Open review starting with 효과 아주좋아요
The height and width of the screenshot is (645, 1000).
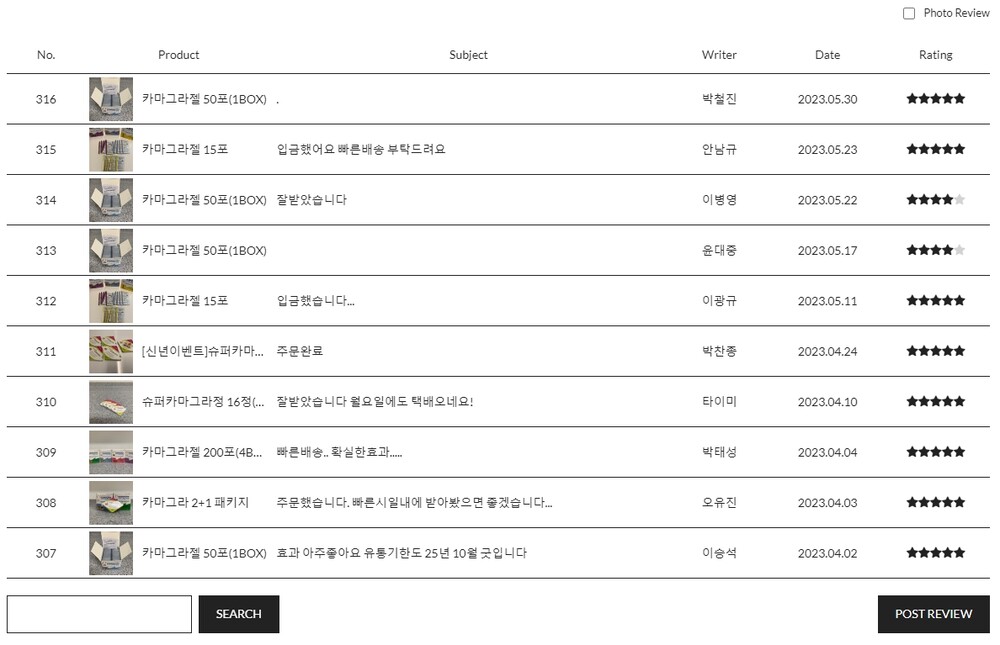(x=401, y=553)
